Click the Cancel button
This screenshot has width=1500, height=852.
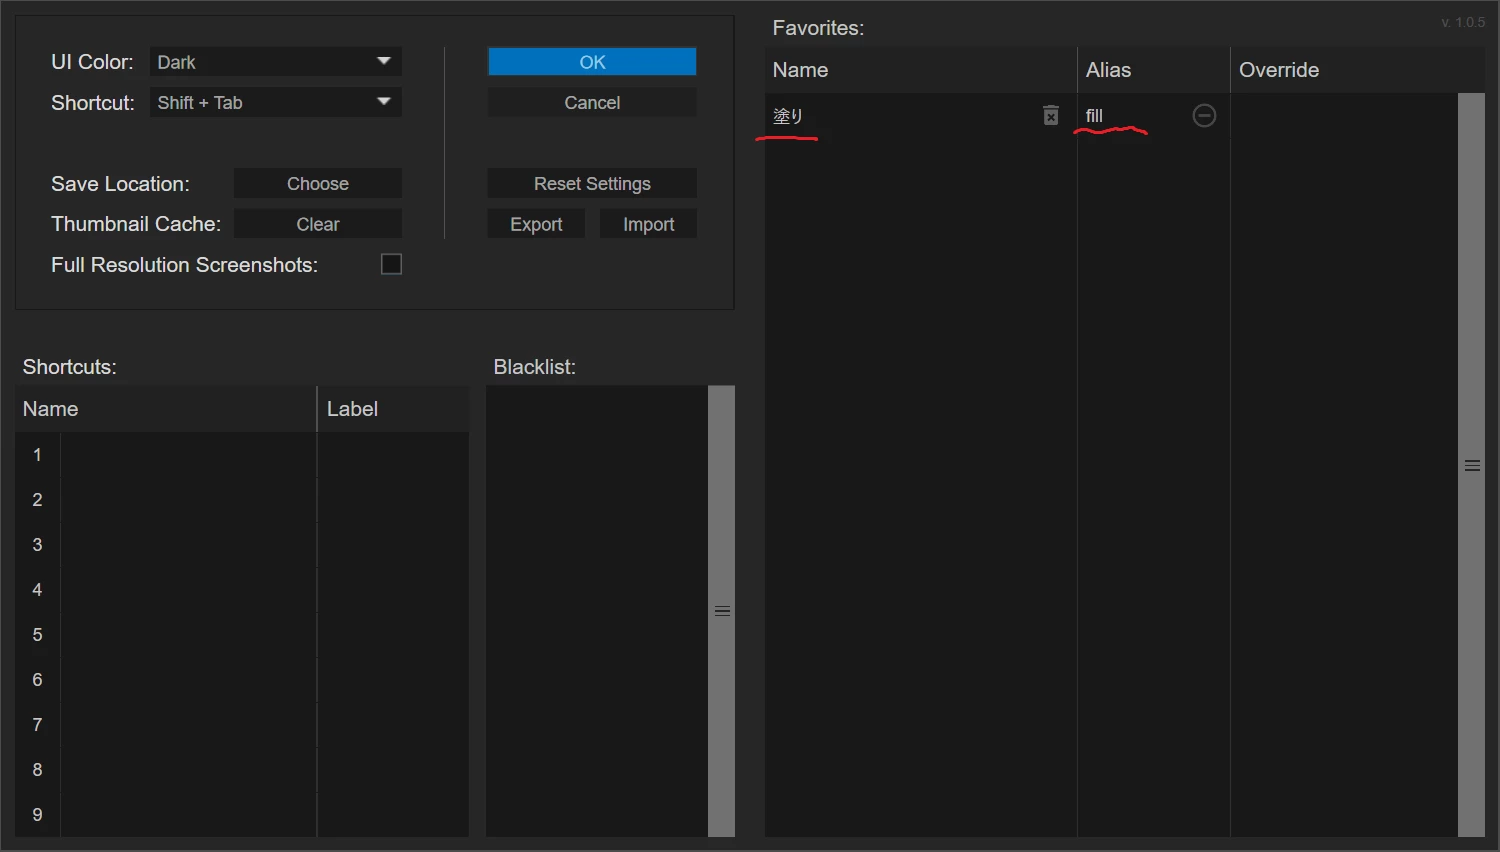coord(592,102)
